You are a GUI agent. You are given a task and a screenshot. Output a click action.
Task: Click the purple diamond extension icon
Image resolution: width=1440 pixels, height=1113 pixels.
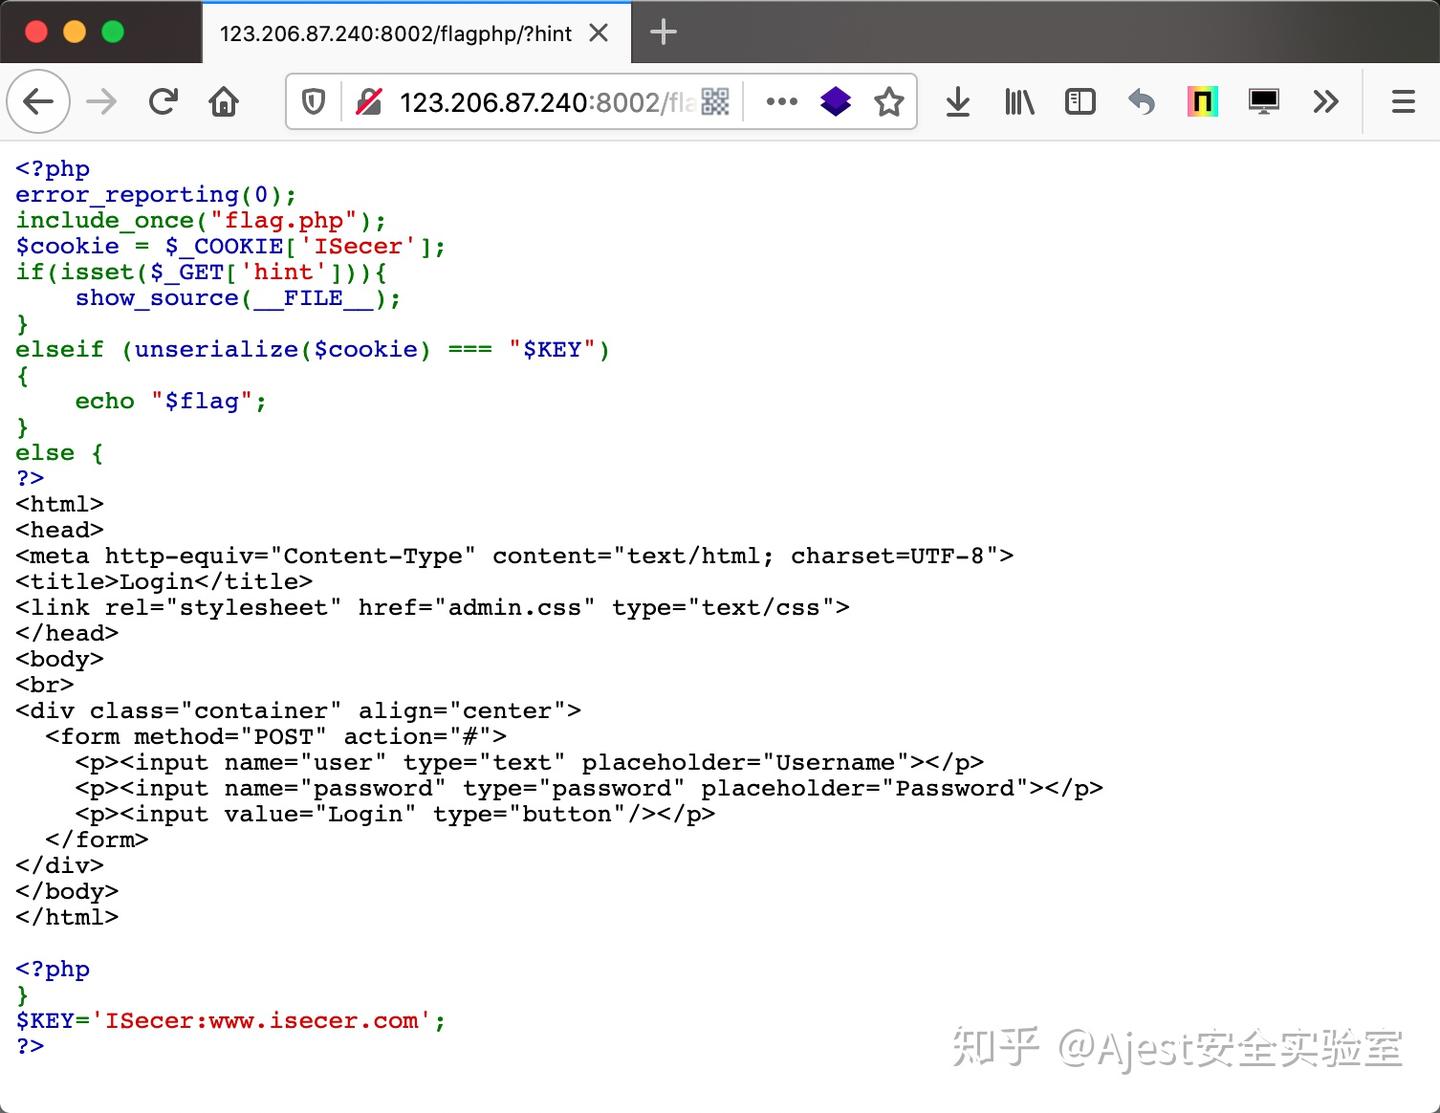tap(835, 101)
